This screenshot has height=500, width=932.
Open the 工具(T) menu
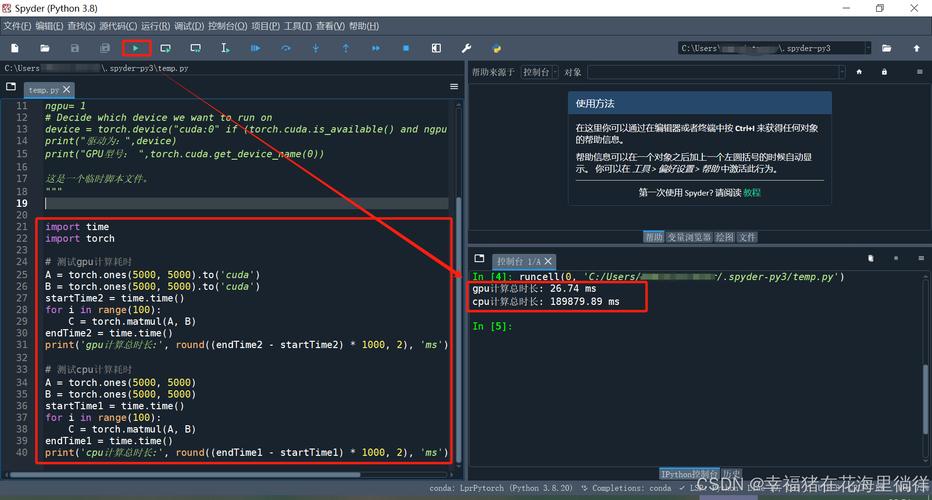[298, 26]
